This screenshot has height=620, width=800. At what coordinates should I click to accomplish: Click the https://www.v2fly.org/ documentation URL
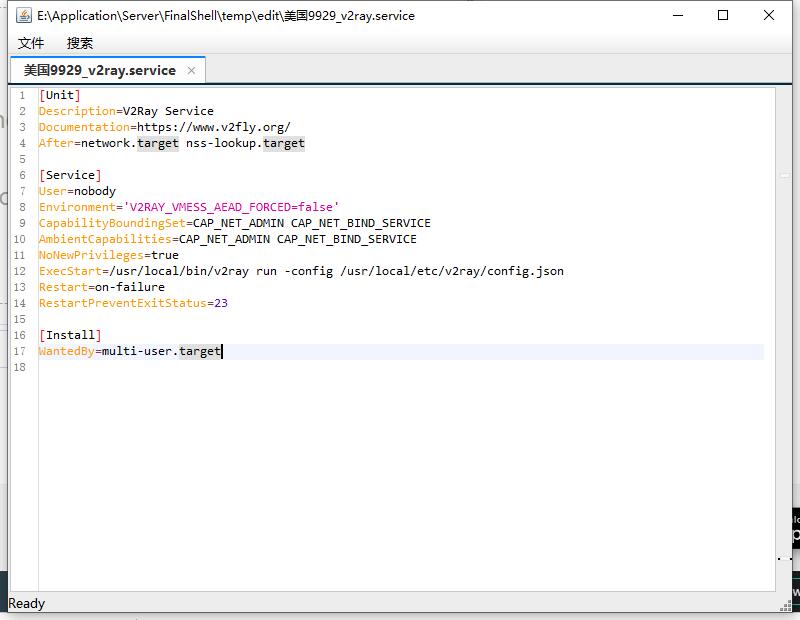(213, 127)
